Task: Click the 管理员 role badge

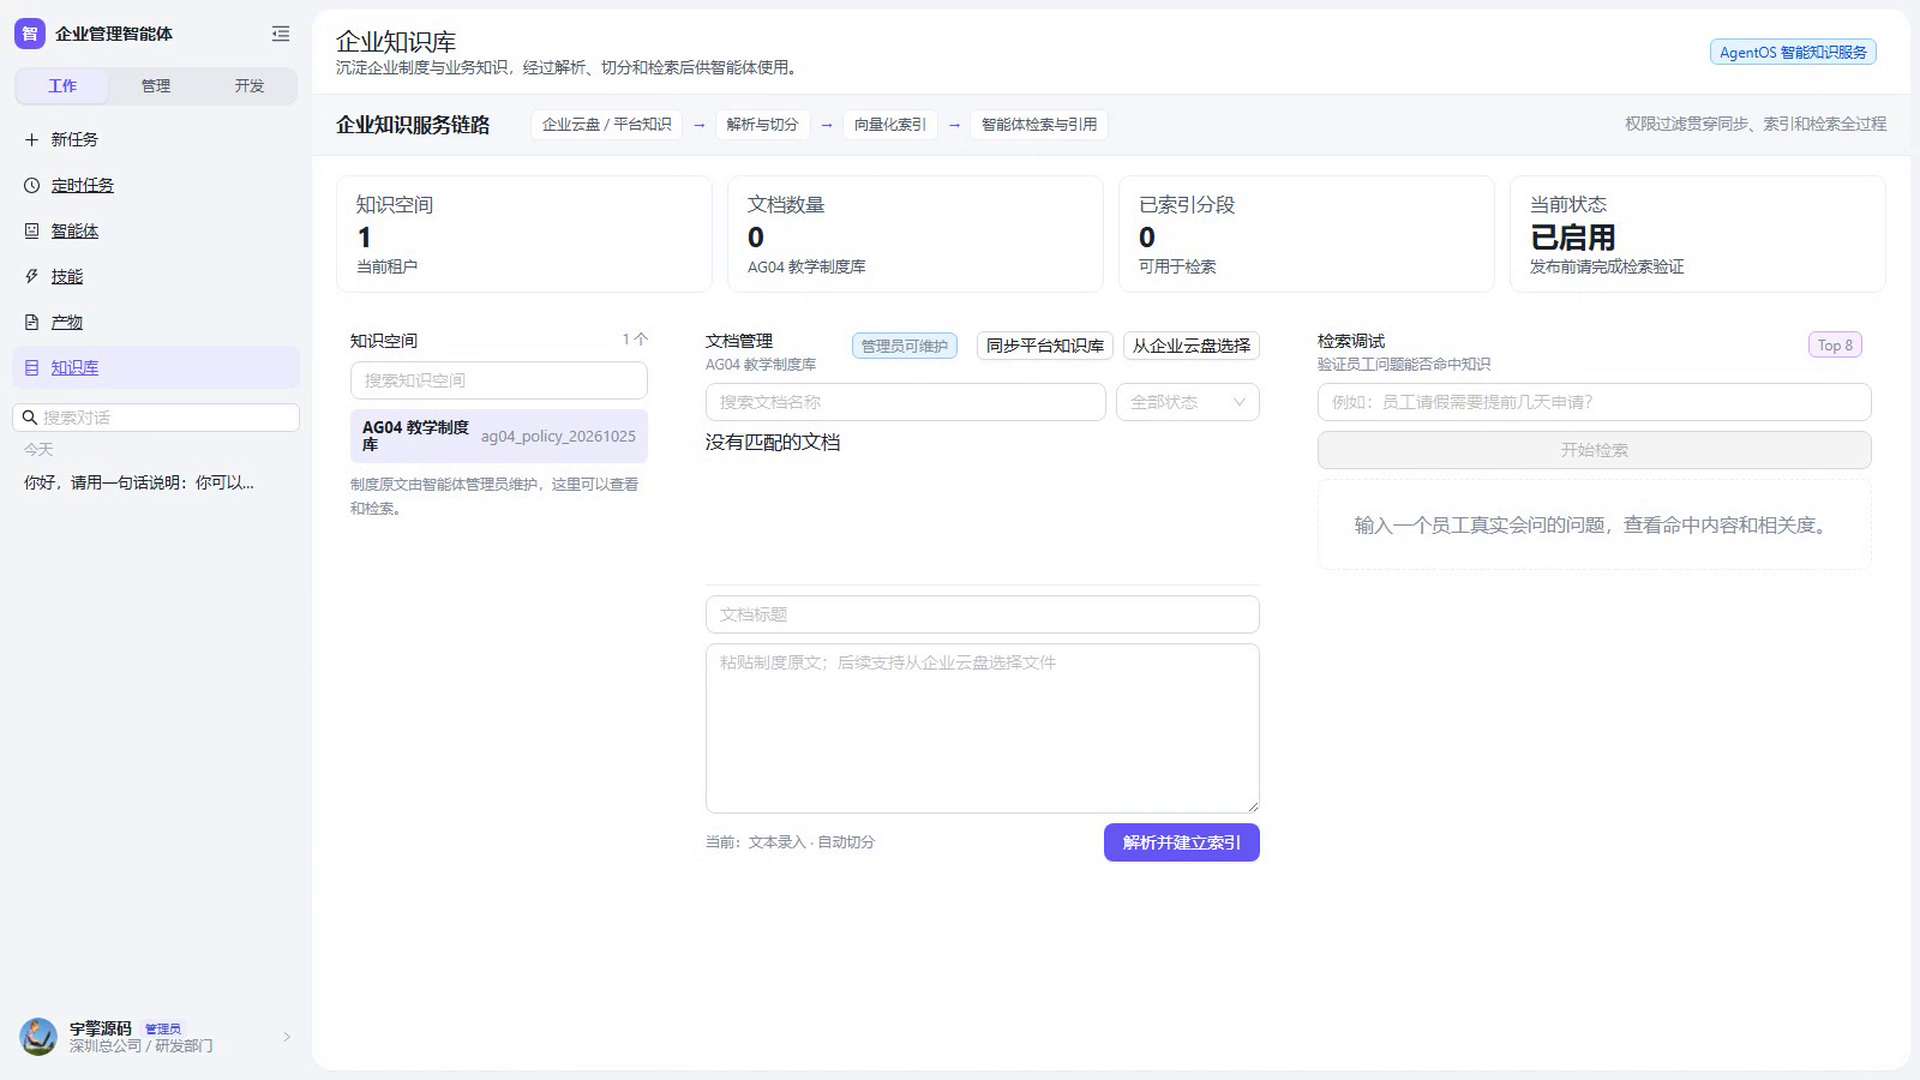Action: (163, 1029)
